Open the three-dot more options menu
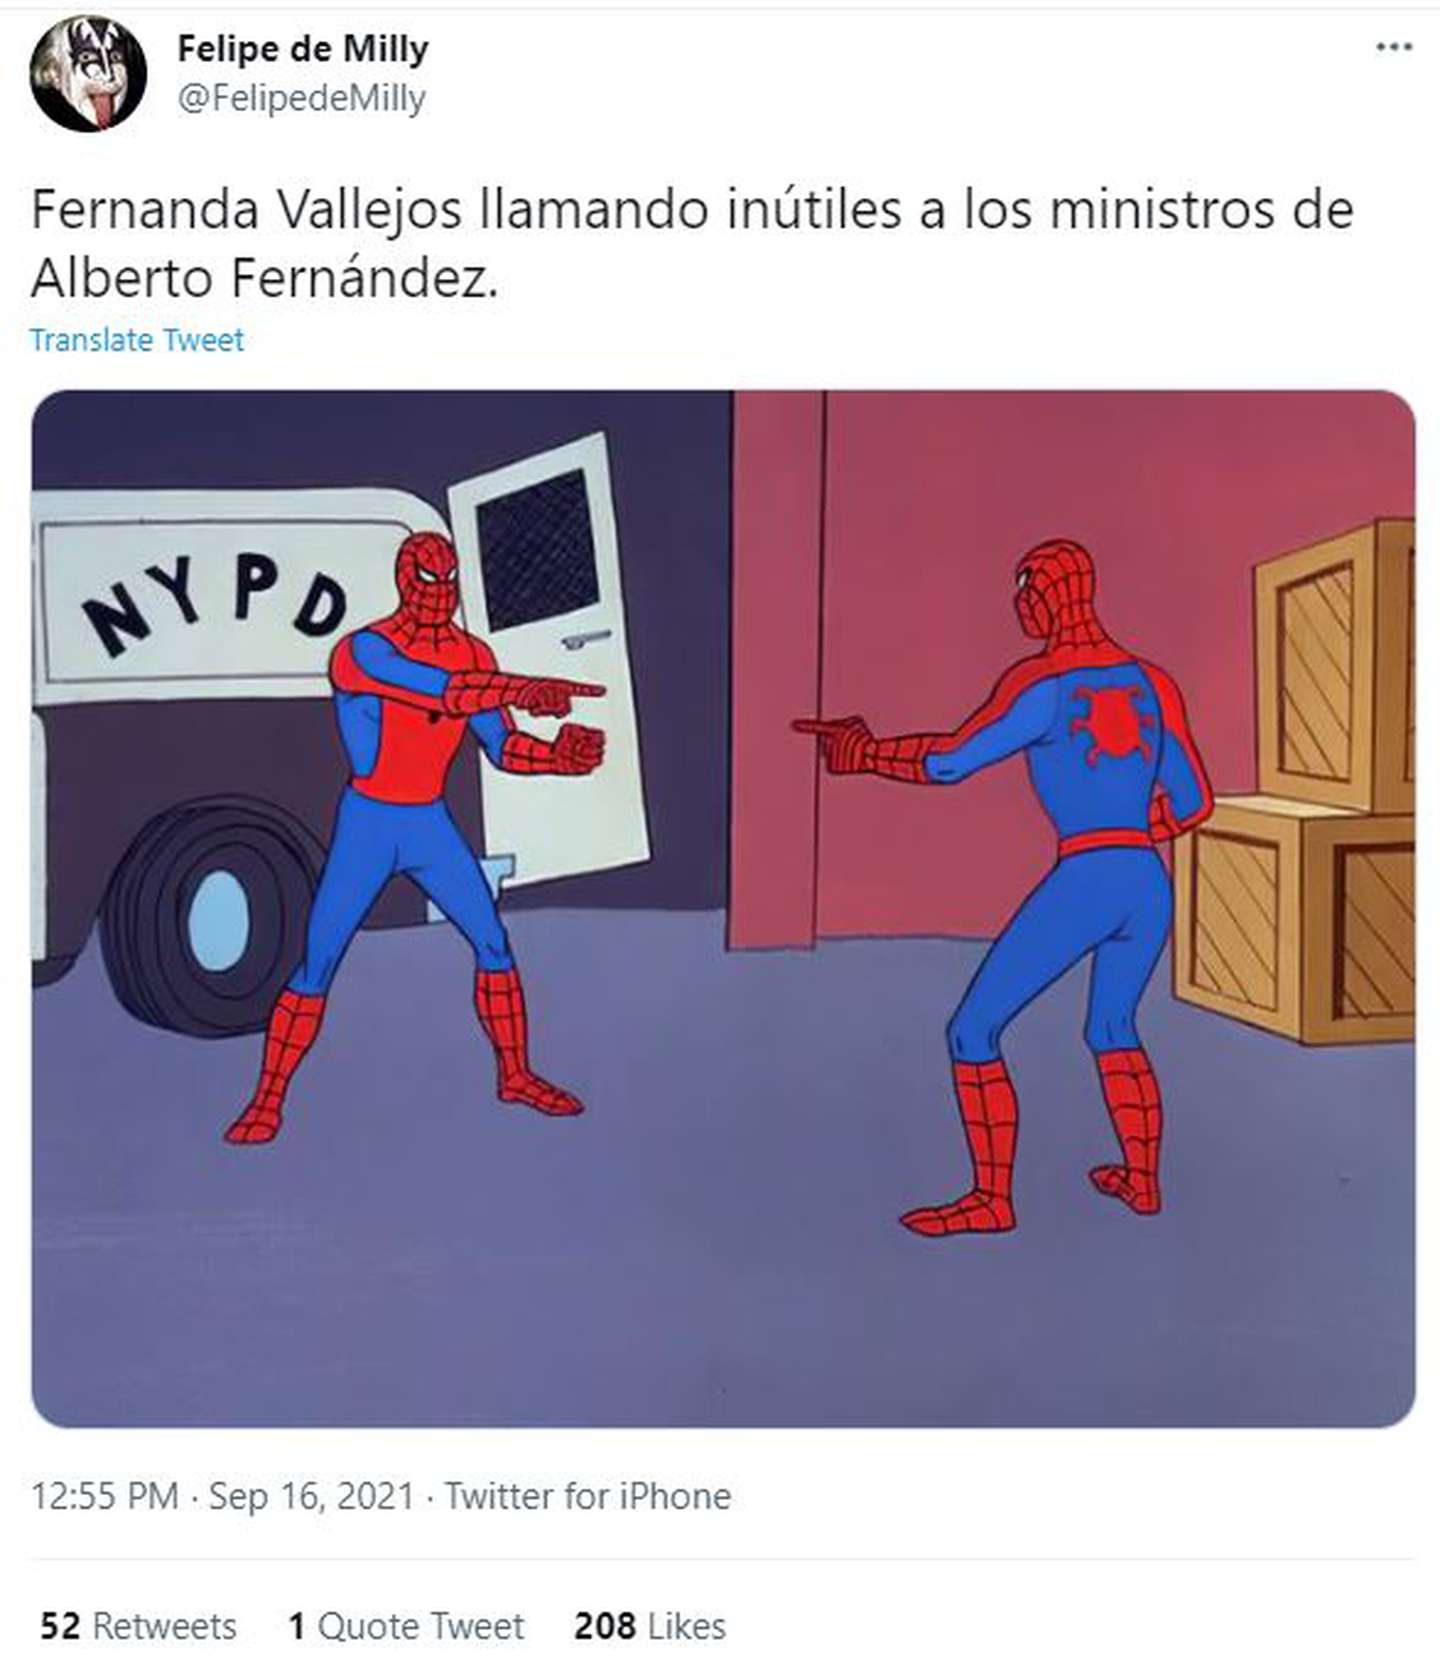The height and width of the screenshot is (1666, 1440). point(1393,47)
